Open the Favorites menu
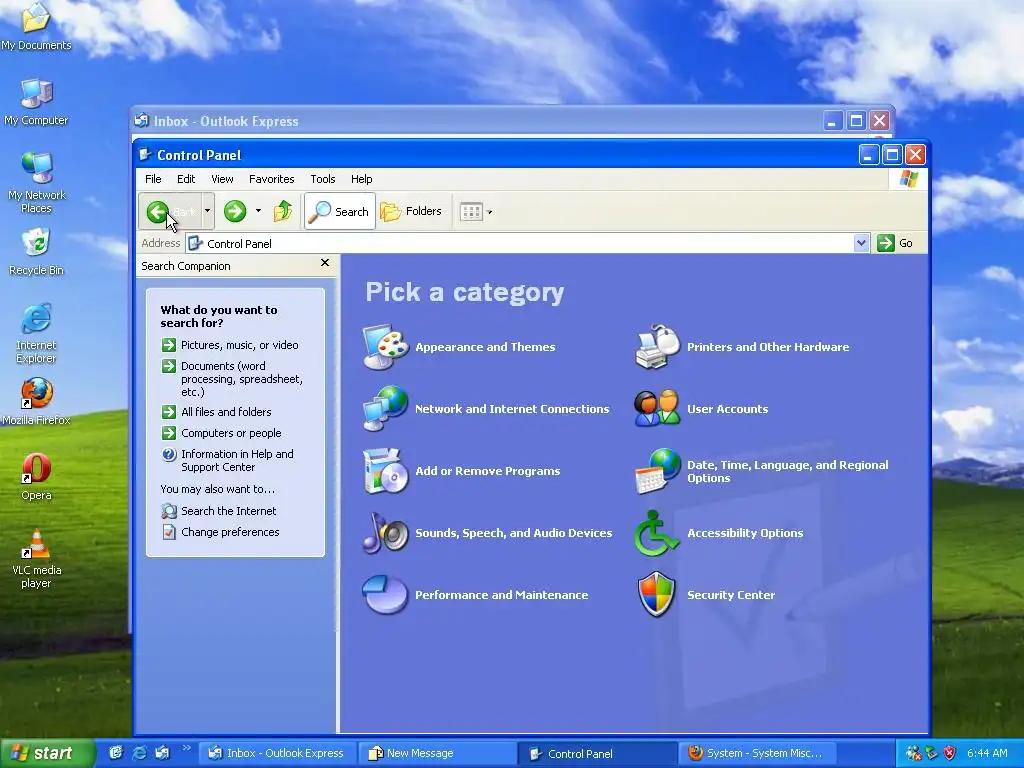 pyautogui.click(x=272, y=179)
